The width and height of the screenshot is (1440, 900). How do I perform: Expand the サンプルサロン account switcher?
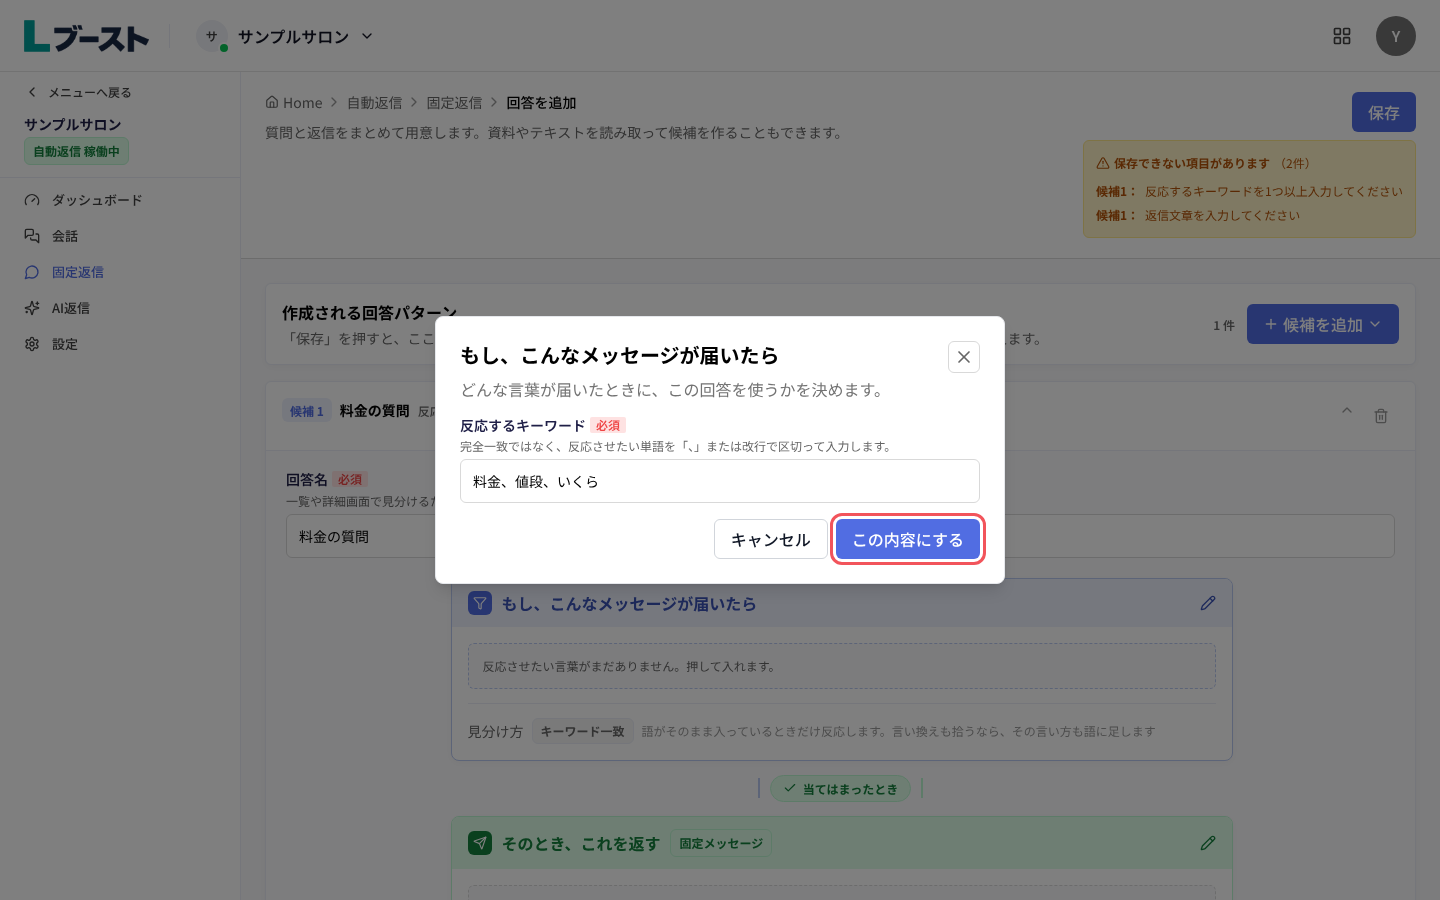point(285,36)
